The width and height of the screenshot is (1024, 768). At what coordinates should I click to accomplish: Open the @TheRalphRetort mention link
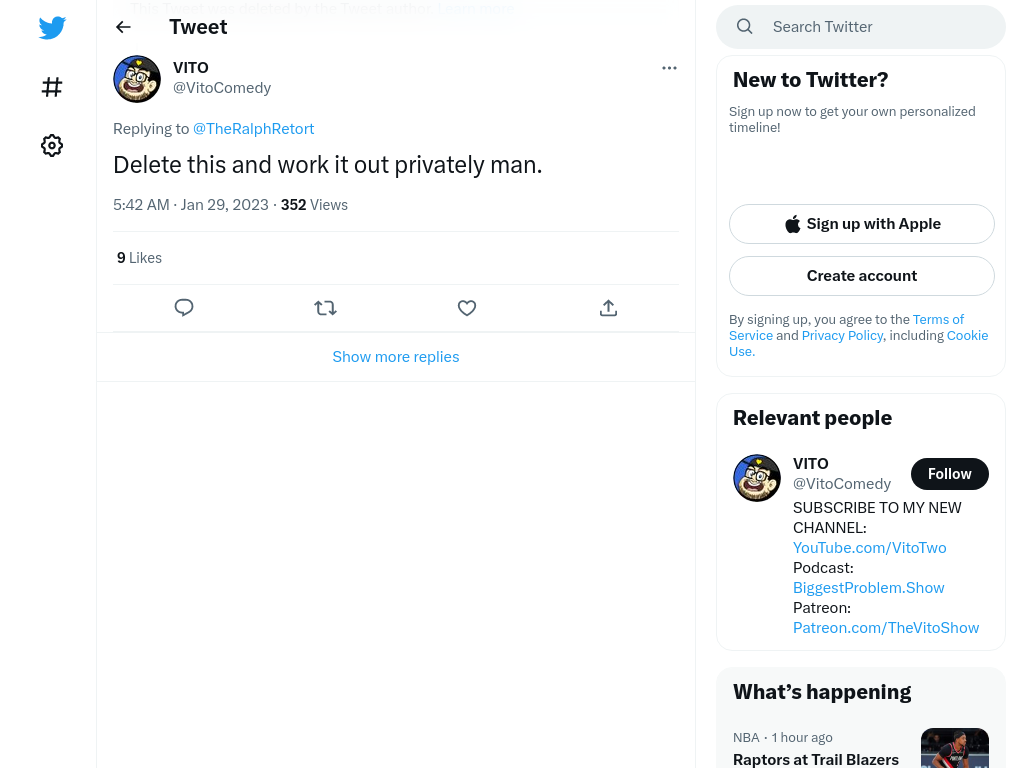point(253,129)
